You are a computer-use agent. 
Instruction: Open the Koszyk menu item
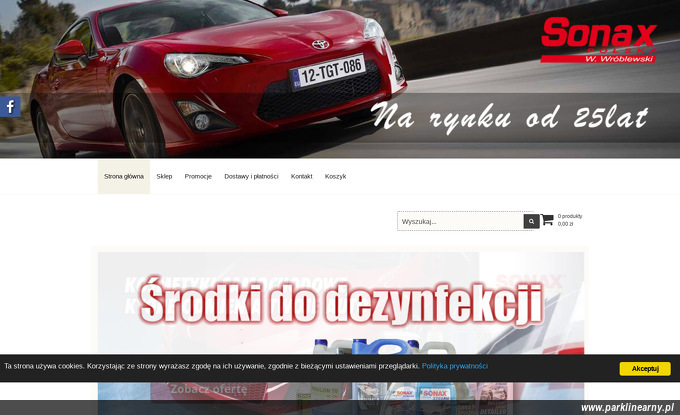pos(335,176)
